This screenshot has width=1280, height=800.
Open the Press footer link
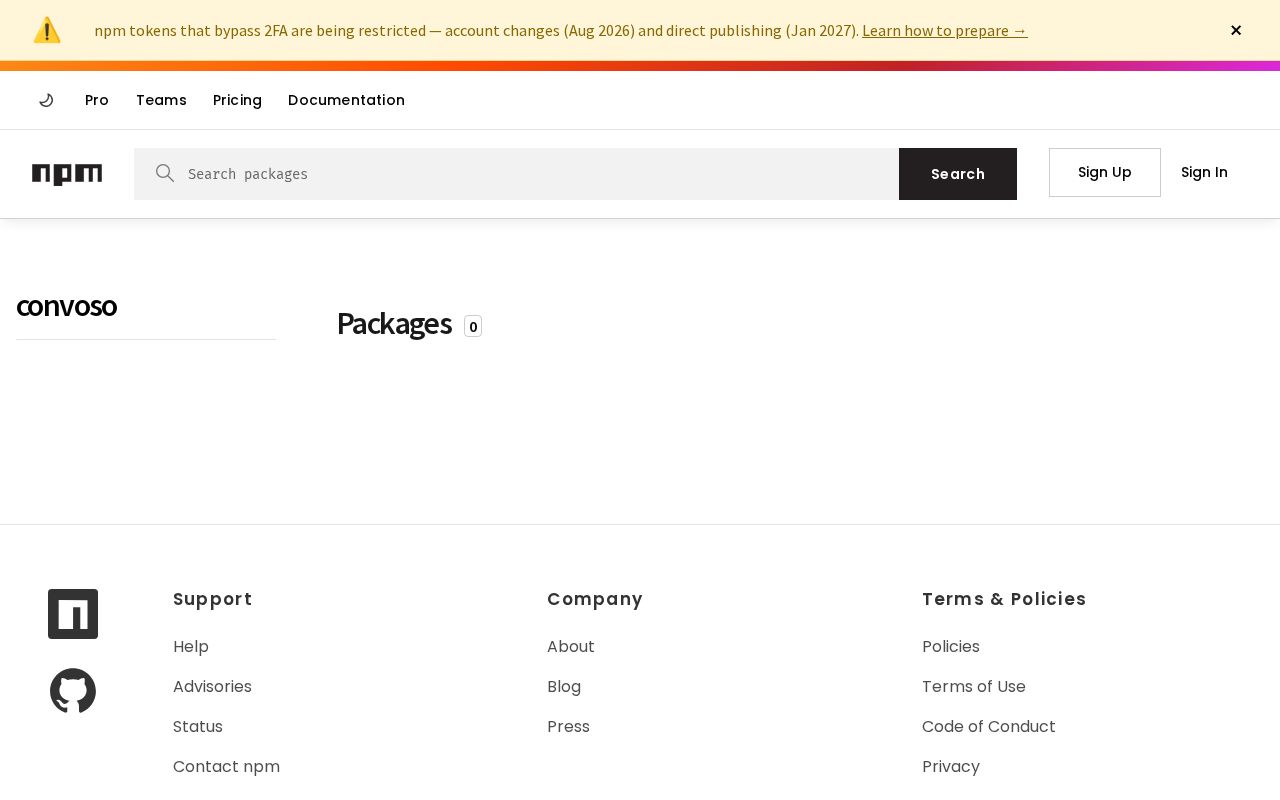pyautogui.click(x=568, y=727)
